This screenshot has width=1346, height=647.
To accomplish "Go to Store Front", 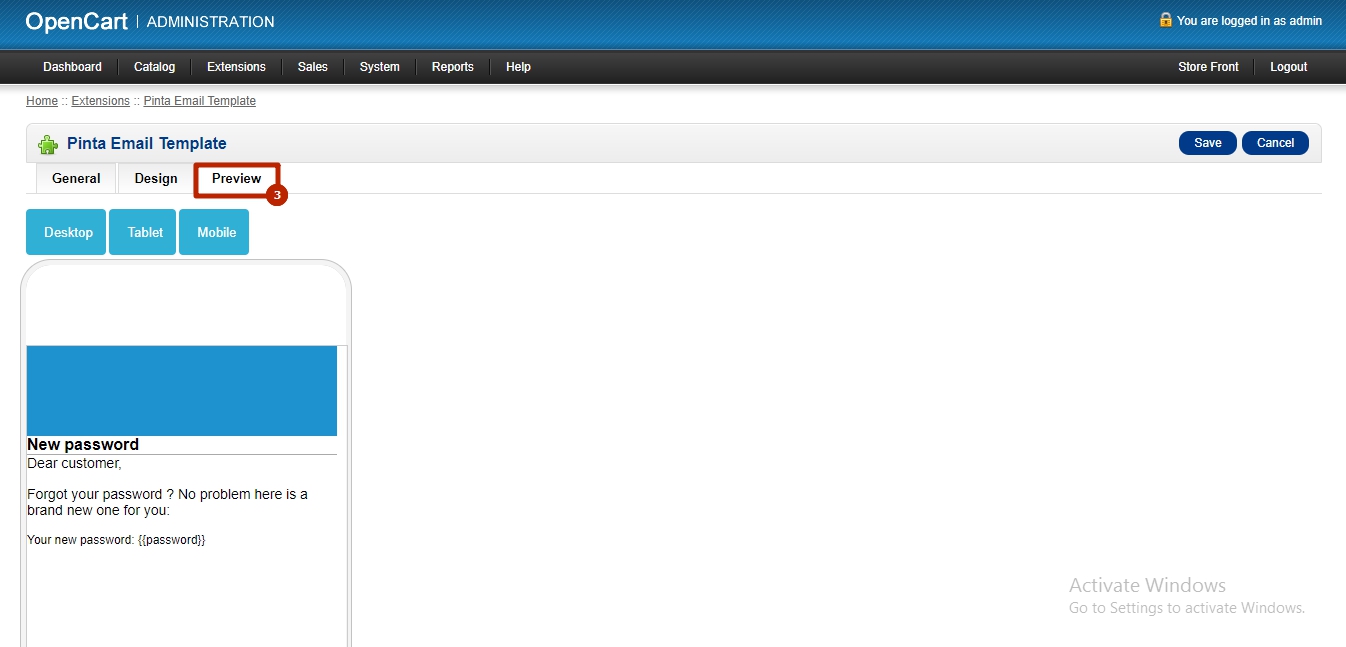I will pyautogui.click(x=1208, y=67).
